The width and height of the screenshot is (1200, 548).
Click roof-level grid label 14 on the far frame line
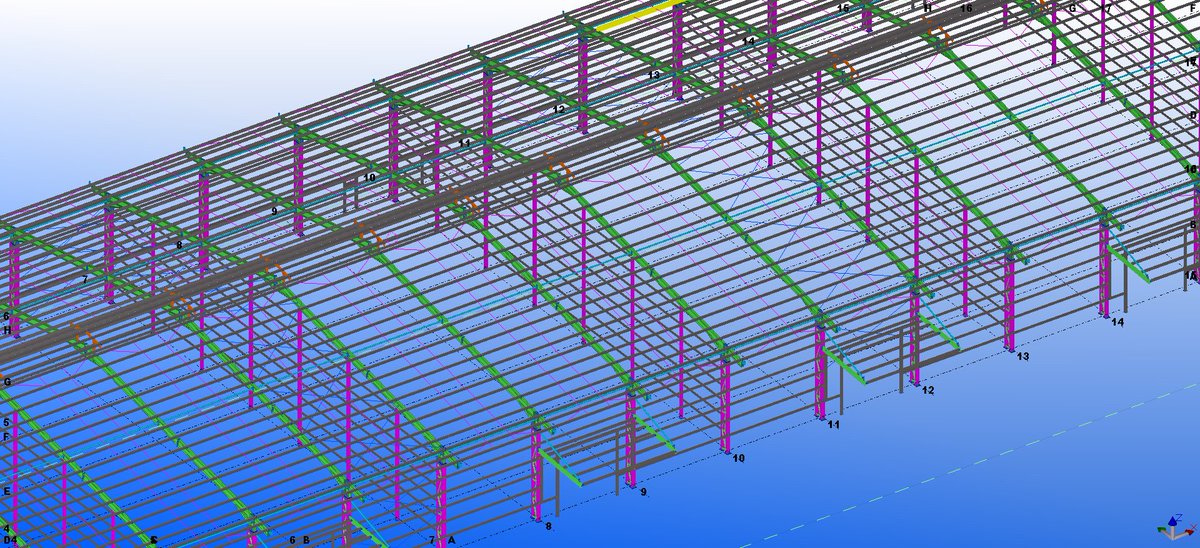[x=749, y=41]
